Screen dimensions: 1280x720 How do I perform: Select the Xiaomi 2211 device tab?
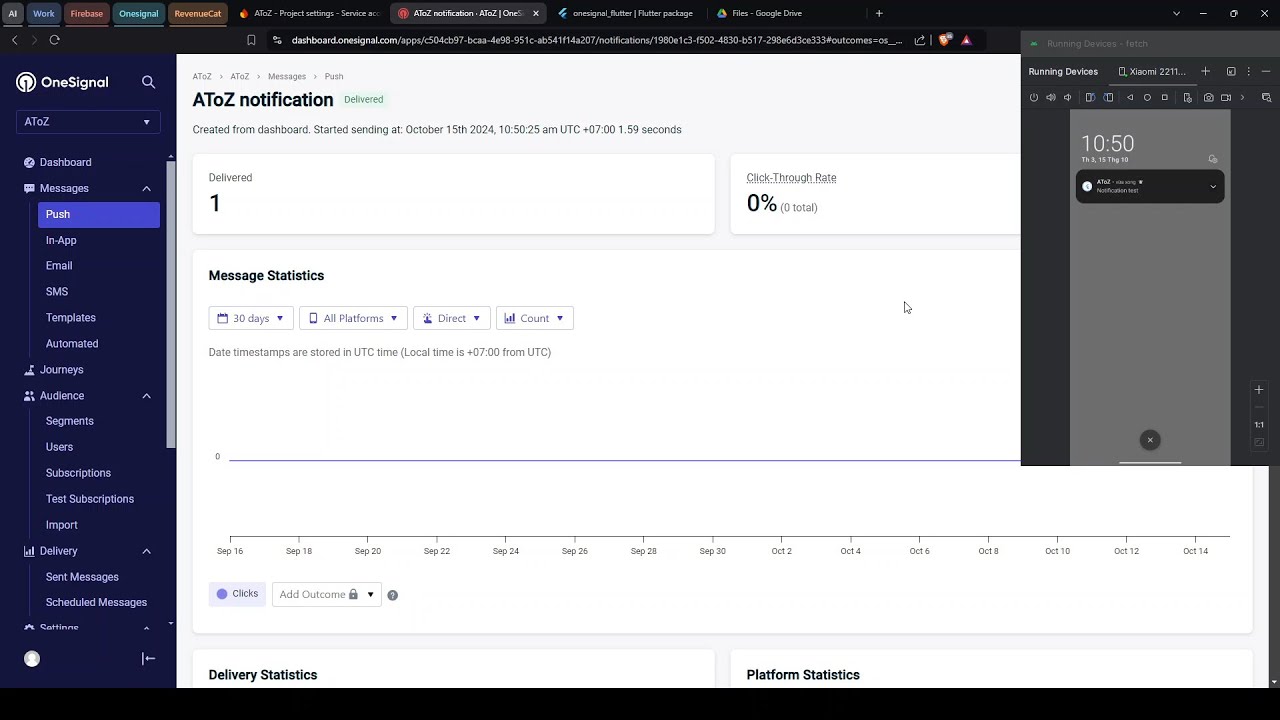coord(1152,71)
